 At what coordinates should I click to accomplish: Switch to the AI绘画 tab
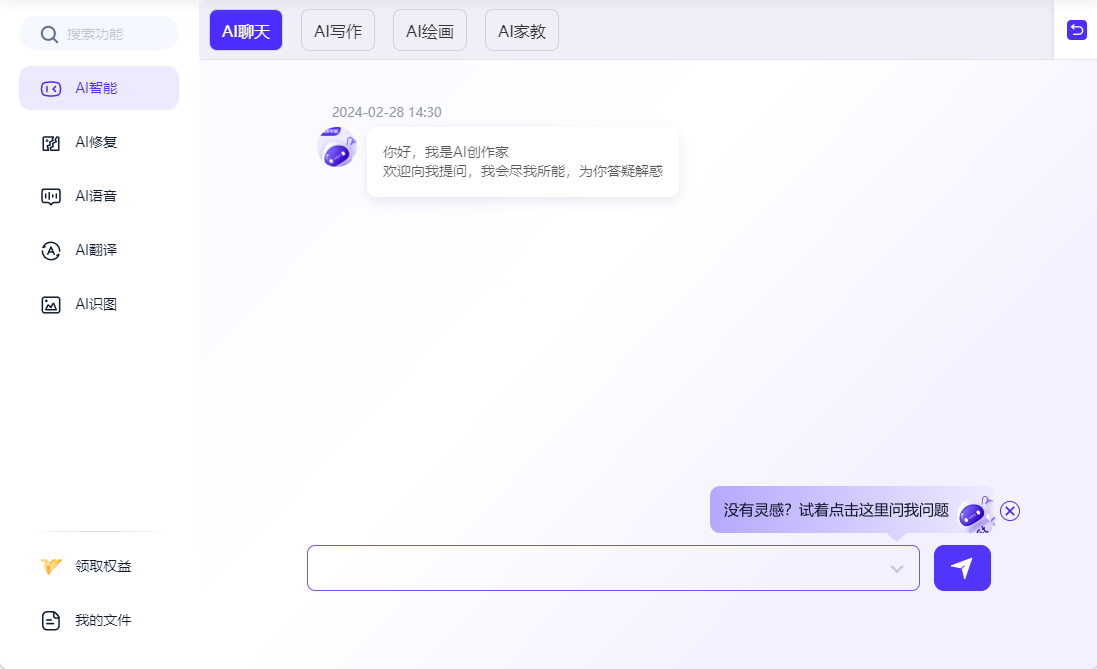coord(430,30)
